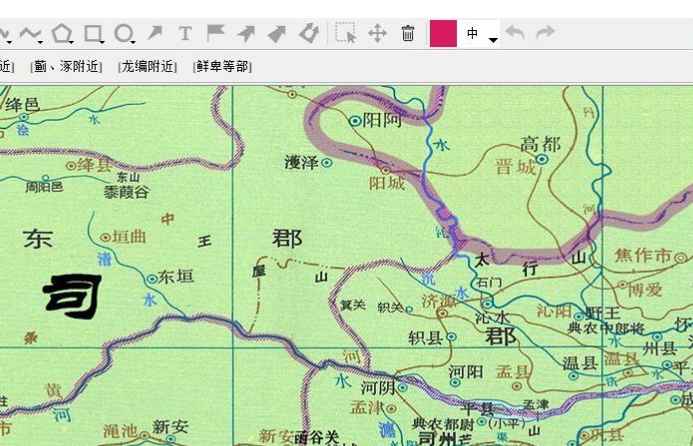Jump to the 蓟、涿附近 bookmark
Image resolution: width=693 pixels, height=446 pixels.
[x=67, y=67]
